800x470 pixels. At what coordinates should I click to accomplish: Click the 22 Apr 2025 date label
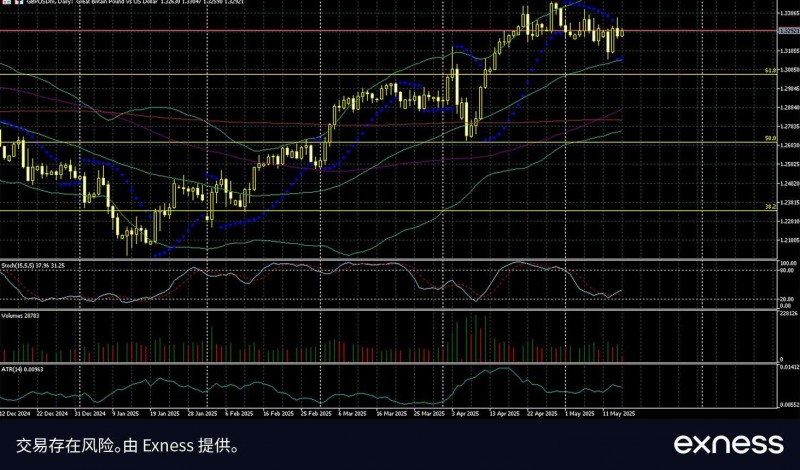pyautogui.click(x=542, y=413)
